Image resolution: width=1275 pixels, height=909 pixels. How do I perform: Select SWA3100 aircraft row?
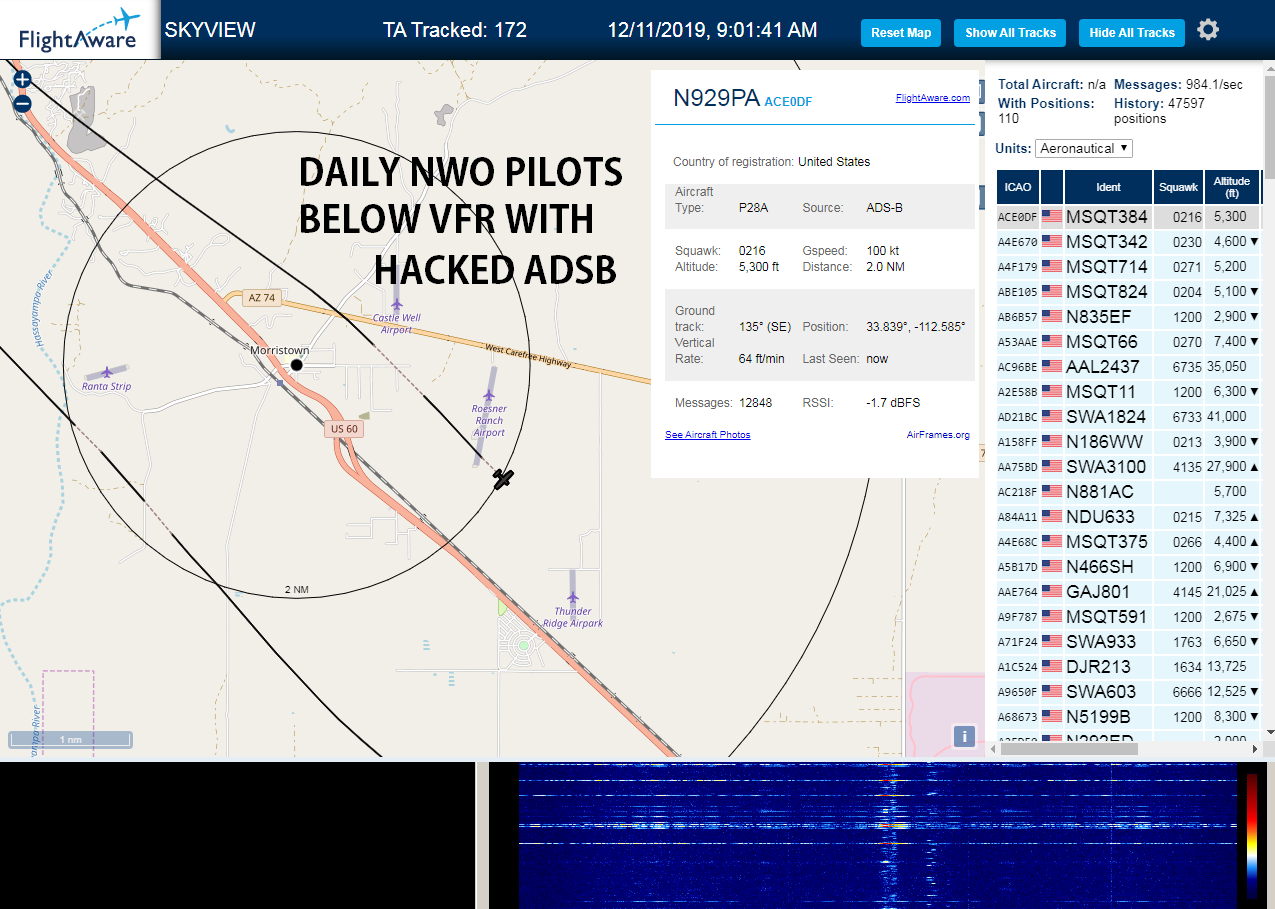(x=1129, y=466)
